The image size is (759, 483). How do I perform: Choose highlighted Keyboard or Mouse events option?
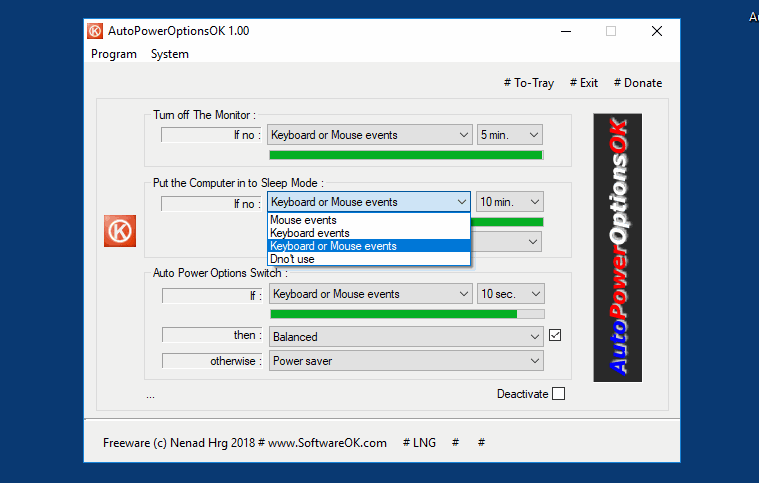pos(369,246)
